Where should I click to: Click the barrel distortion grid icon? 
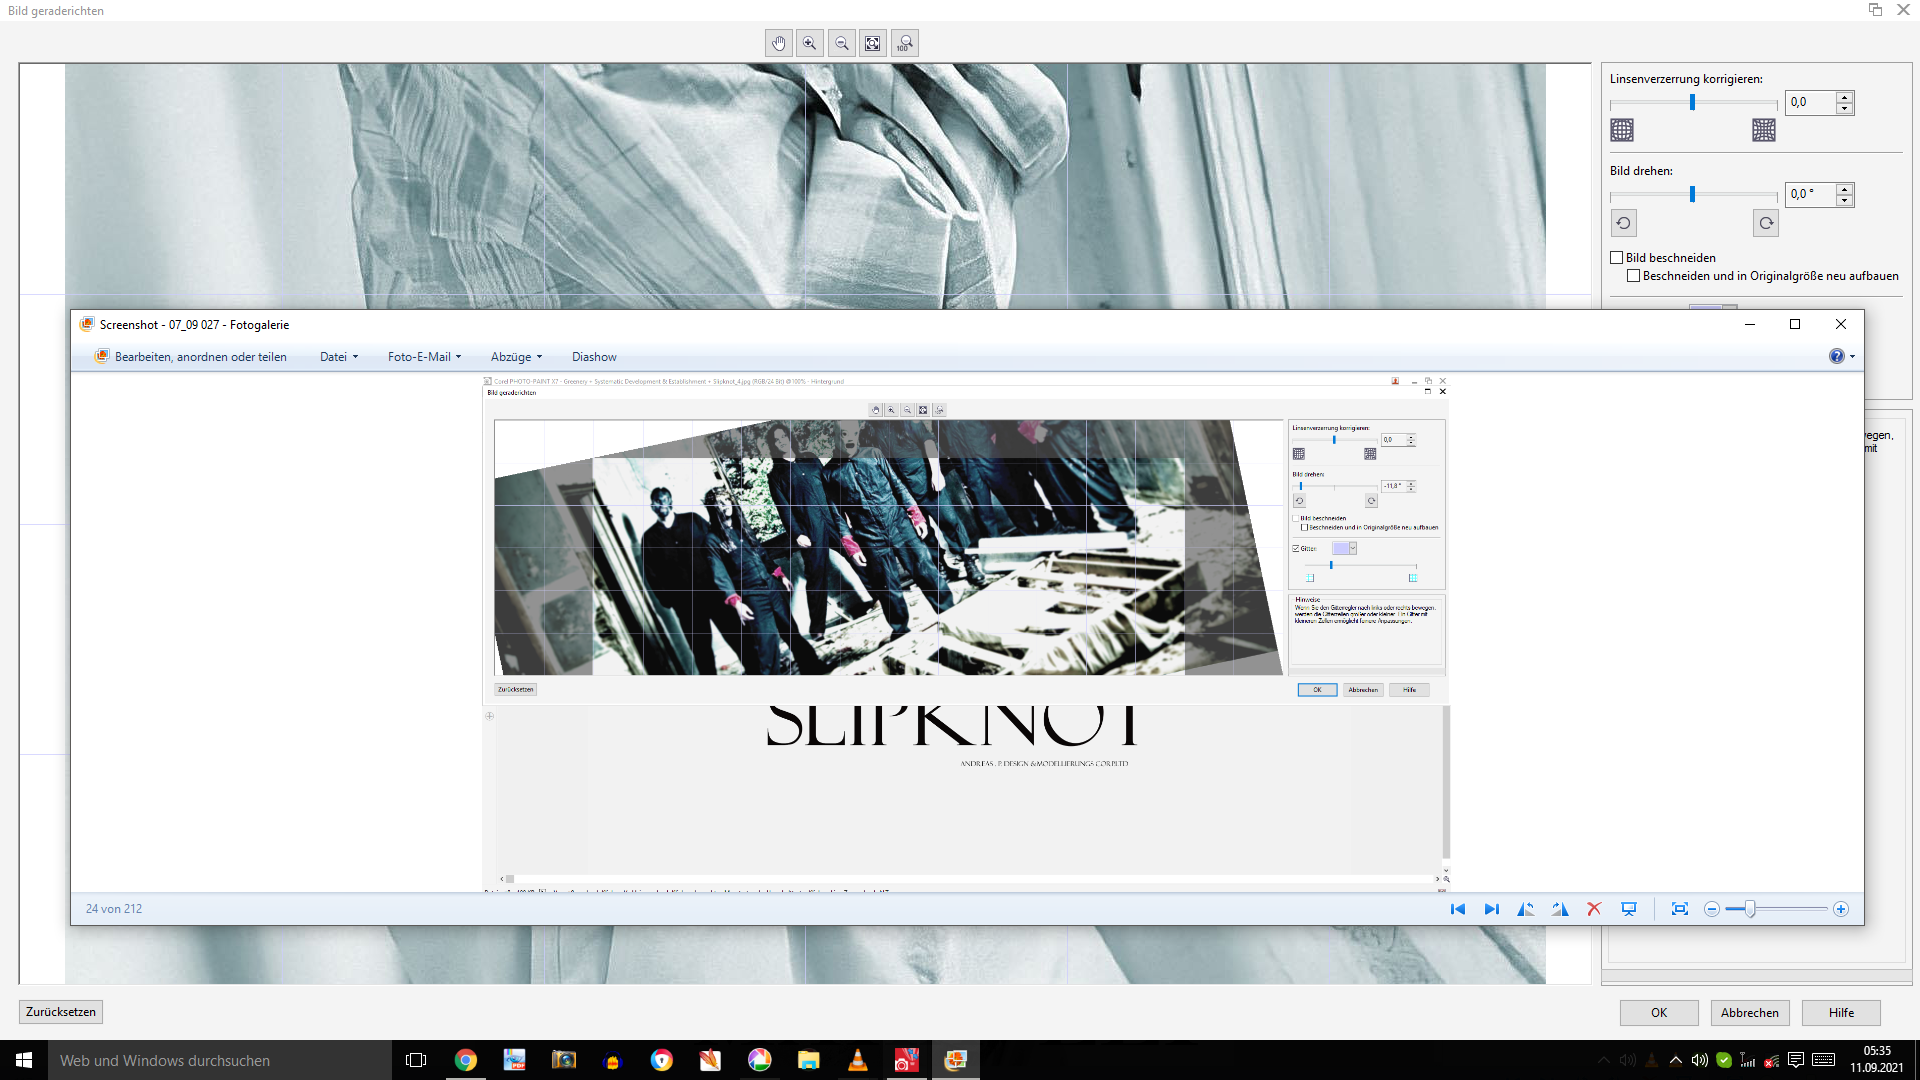point(1622,130)
